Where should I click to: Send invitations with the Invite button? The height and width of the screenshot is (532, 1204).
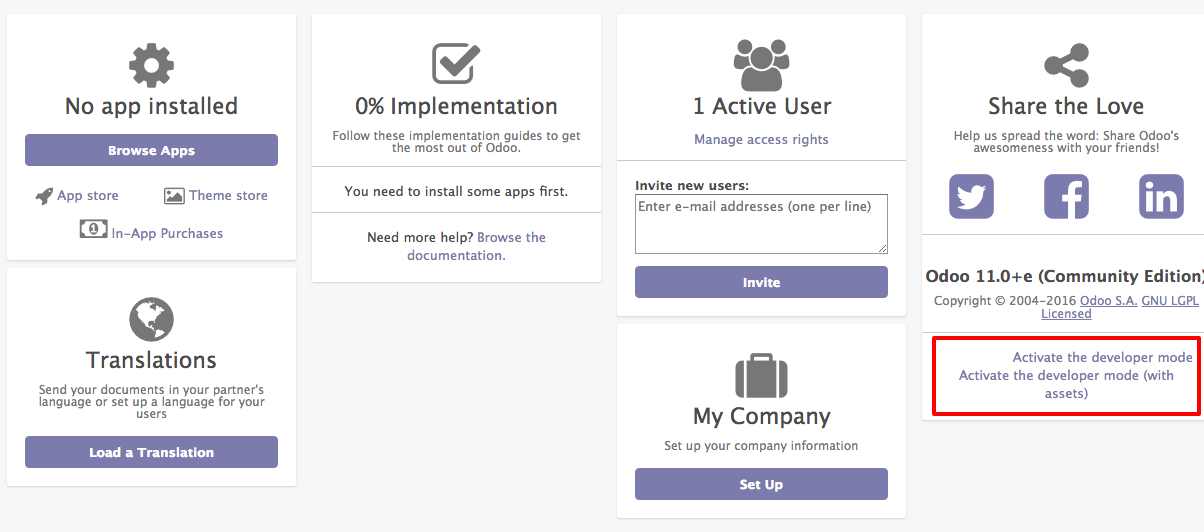761,282
